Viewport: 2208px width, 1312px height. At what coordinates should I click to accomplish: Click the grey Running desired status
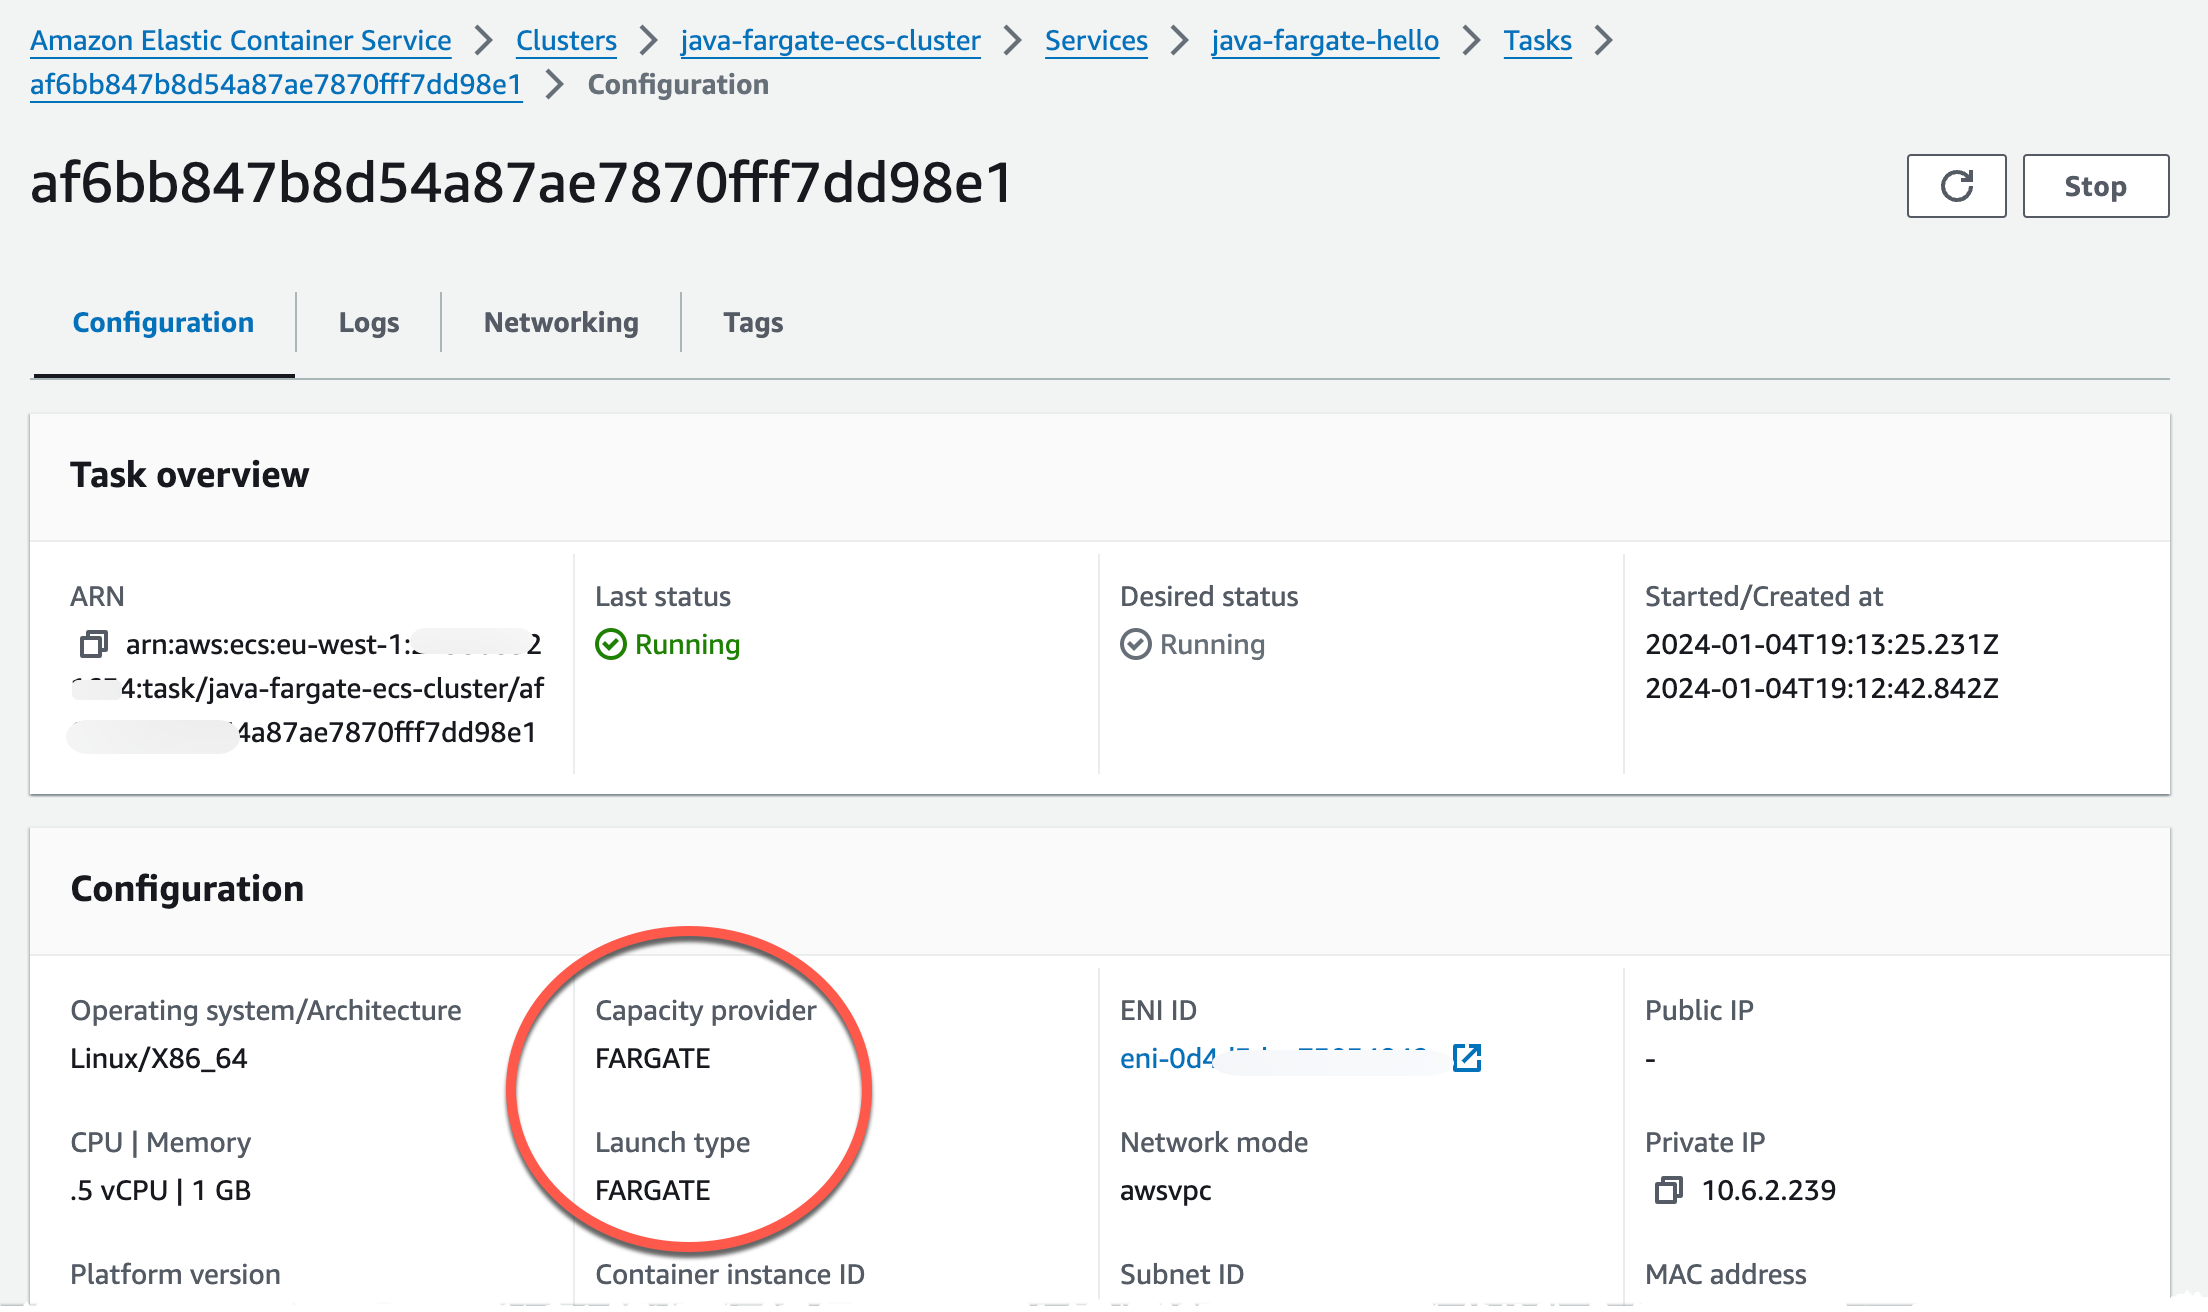(1193, 644)
